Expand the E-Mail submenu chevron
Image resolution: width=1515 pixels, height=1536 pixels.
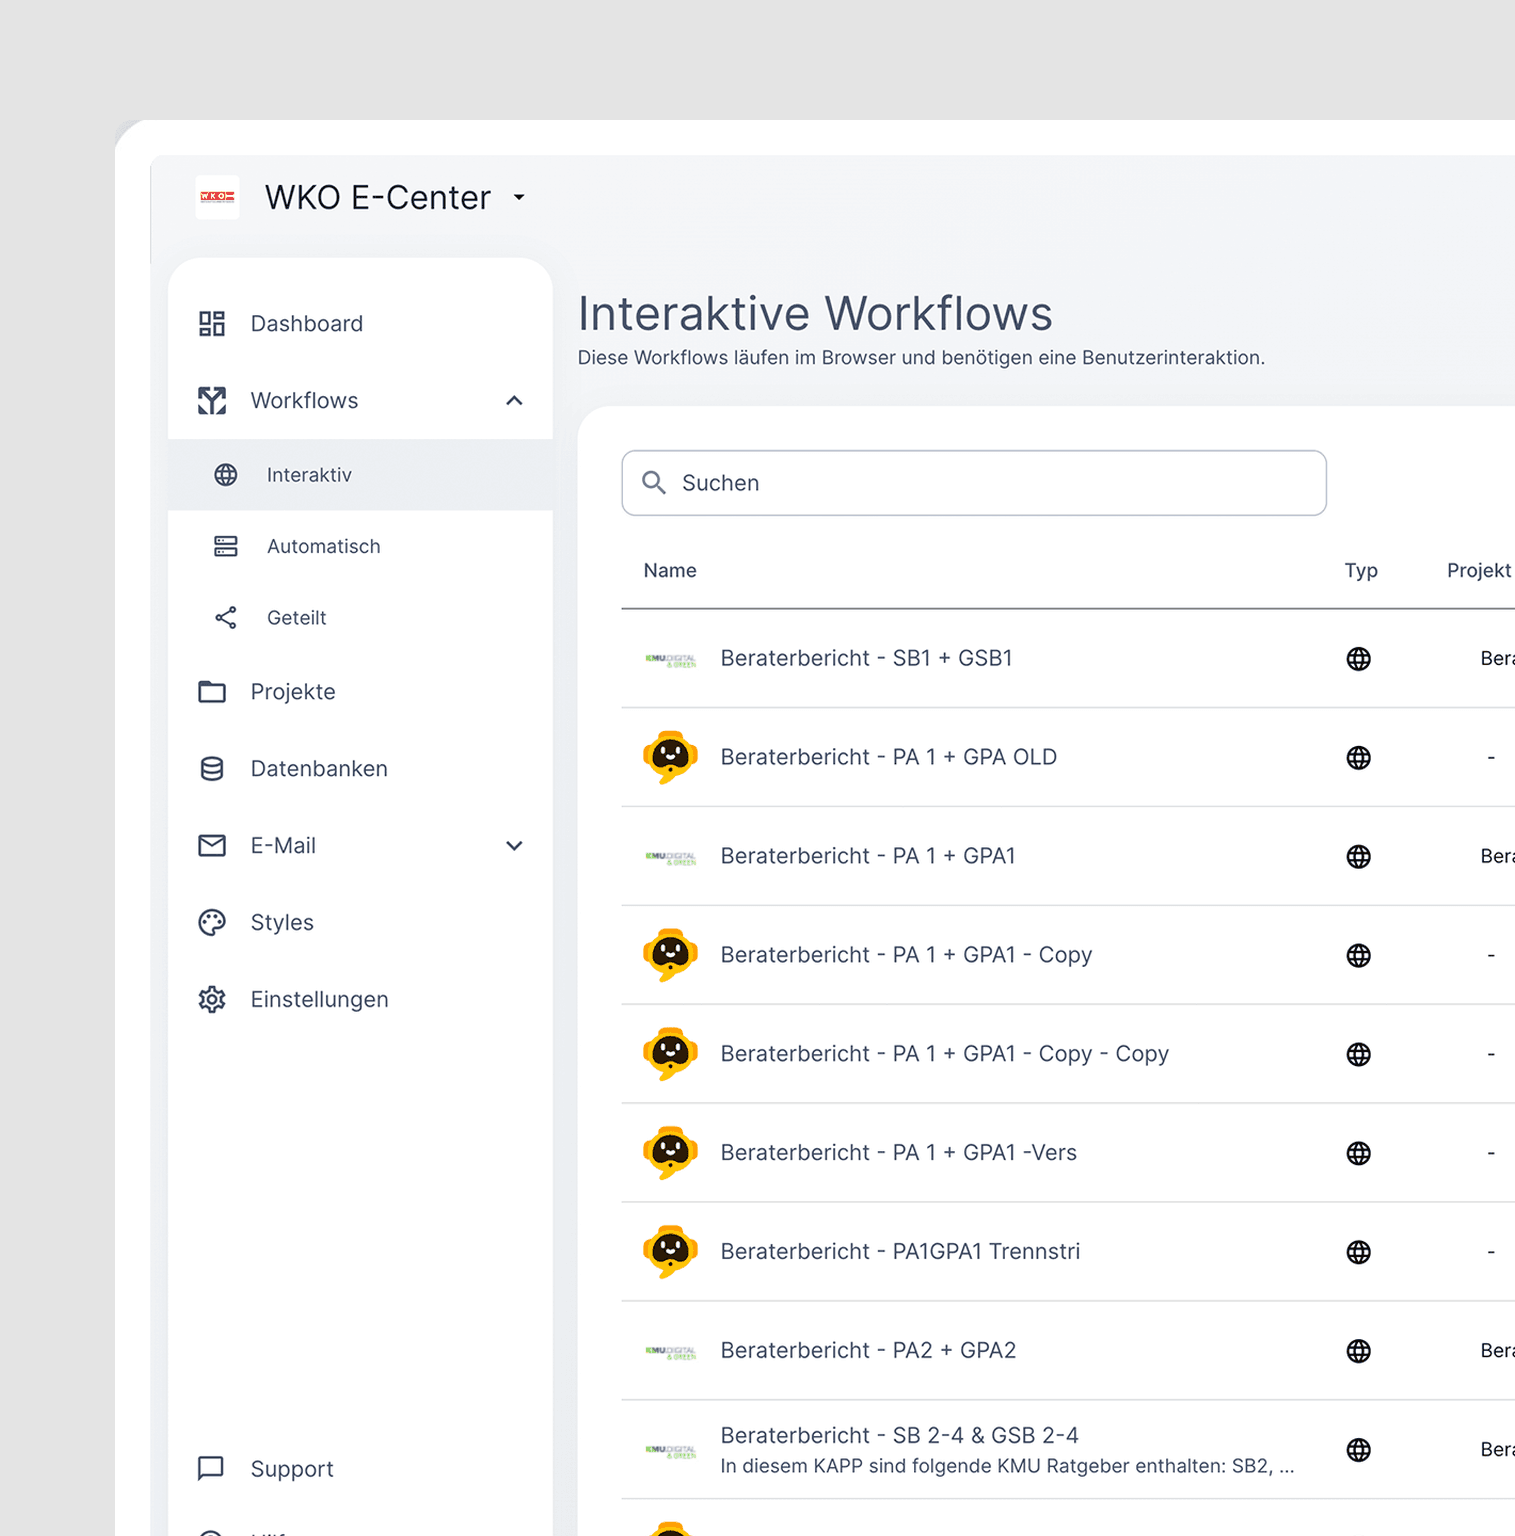[514, 846]
